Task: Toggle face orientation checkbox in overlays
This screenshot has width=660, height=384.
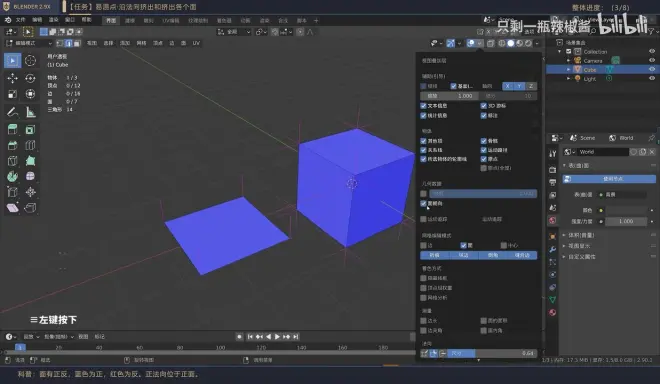Action: (x=423, y=203)
